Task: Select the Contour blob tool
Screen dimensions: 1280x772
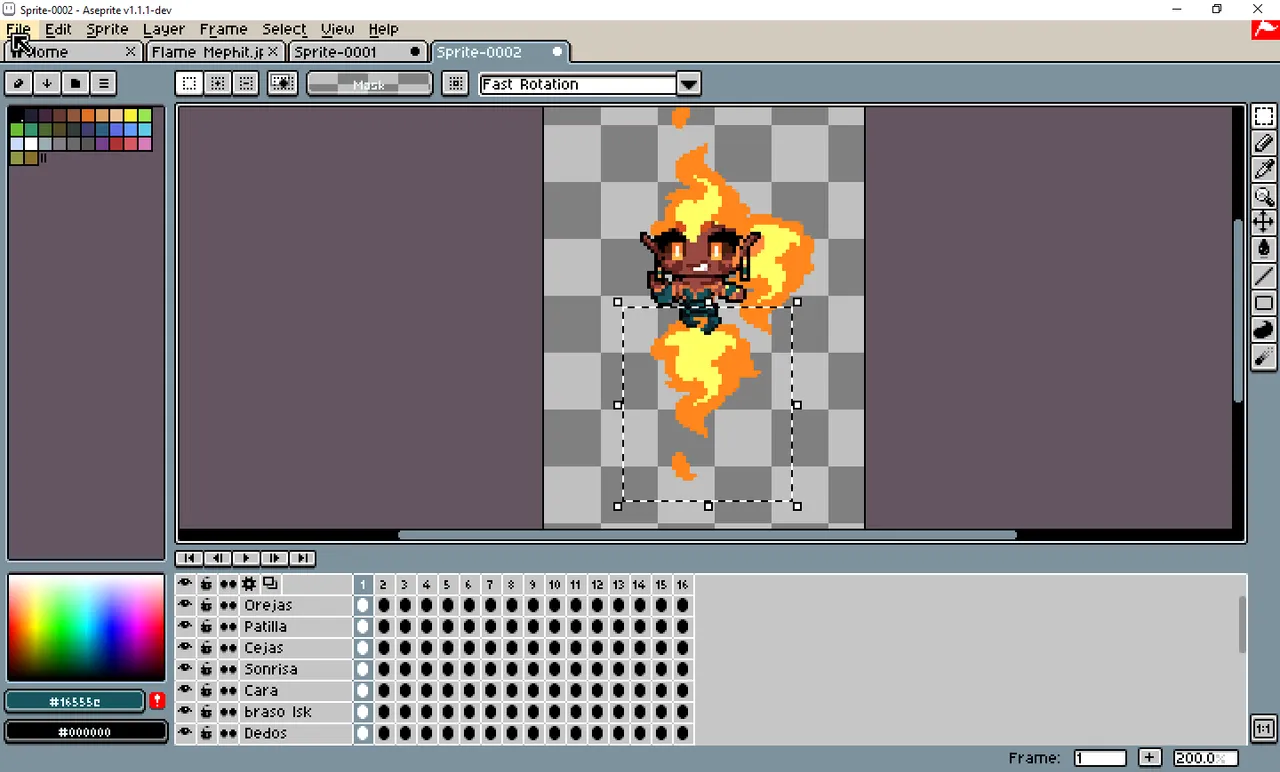Action: 1263,330
